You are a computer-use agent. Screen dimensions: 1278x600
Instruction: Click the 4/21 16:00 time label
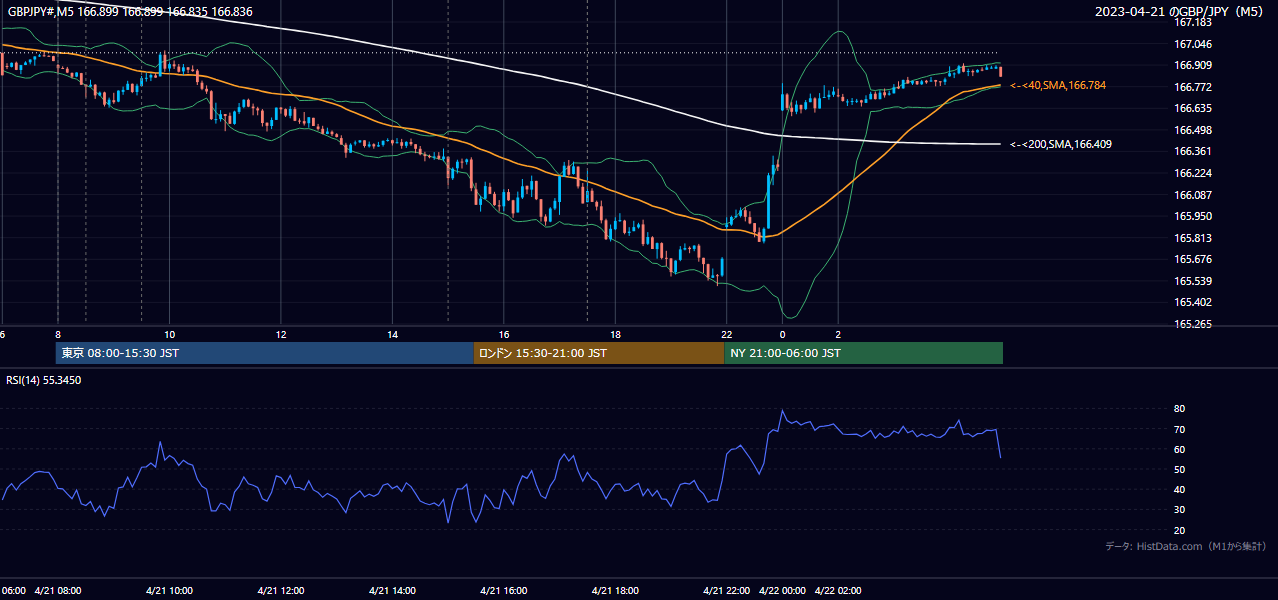[504, 591]
